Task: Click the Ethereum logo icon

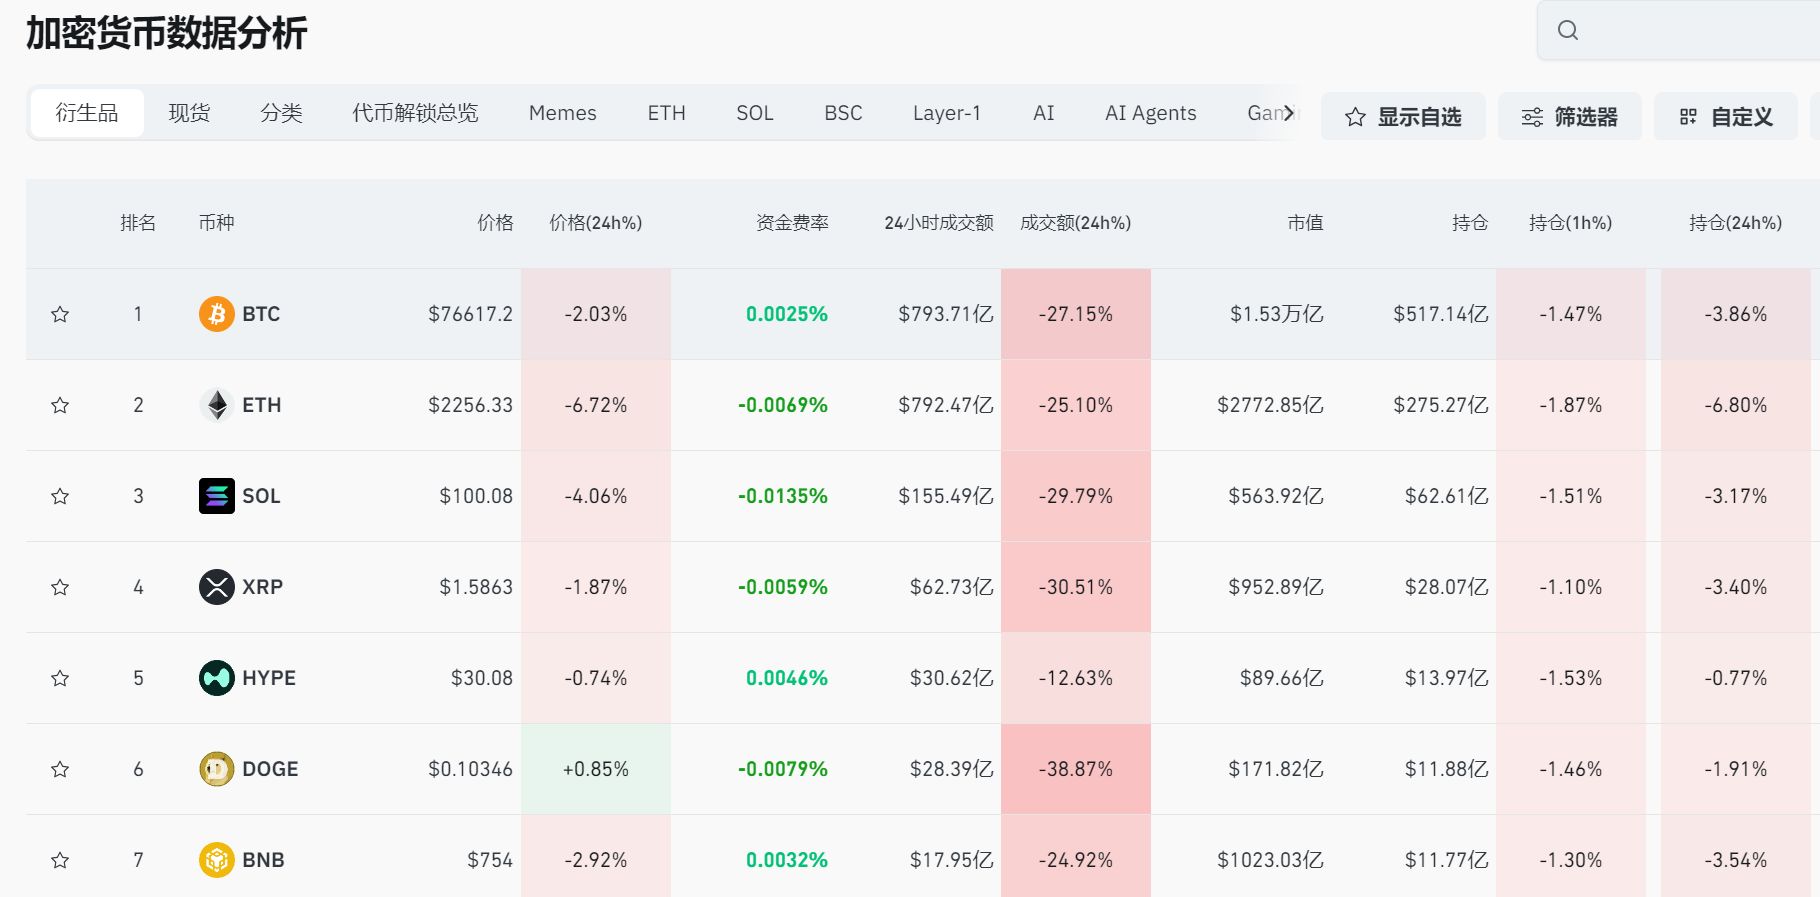Action: [216, 405]
